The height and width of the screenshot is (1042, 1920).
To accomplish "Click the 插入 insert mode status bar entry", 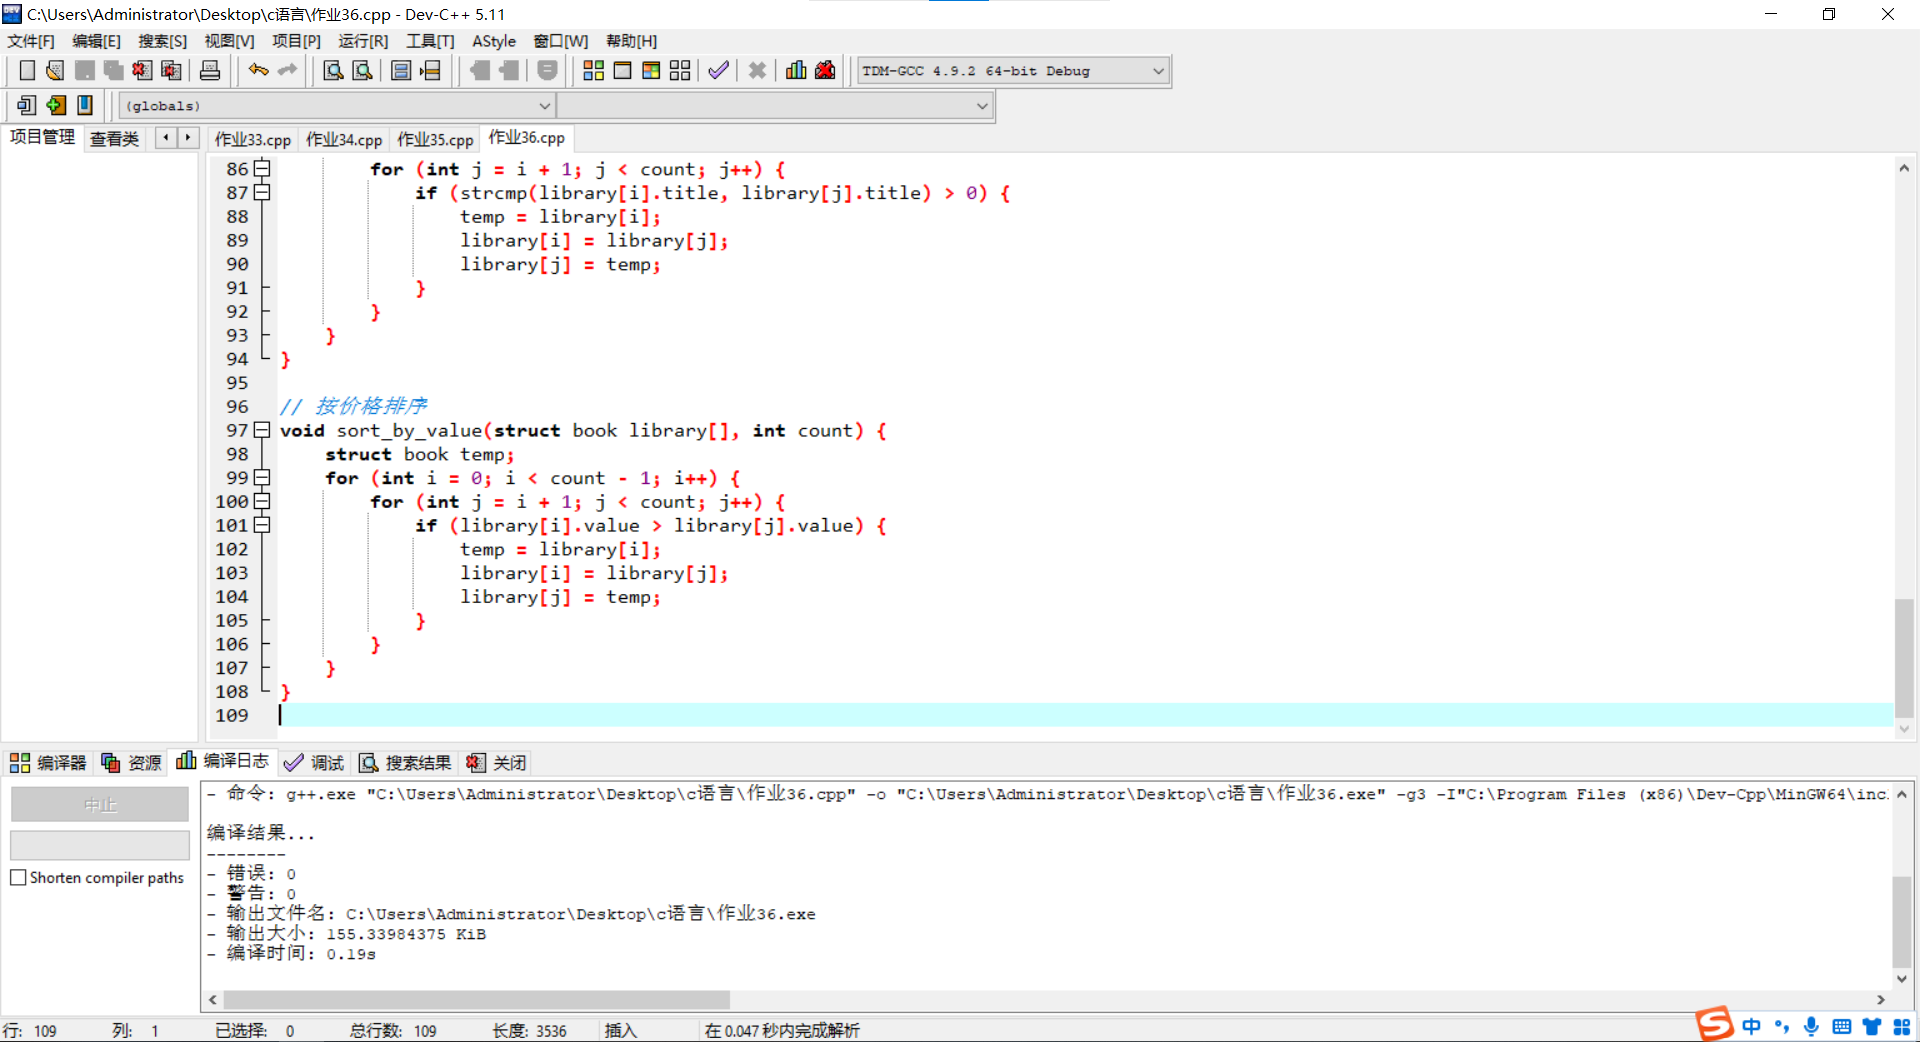I will 620,1031.
